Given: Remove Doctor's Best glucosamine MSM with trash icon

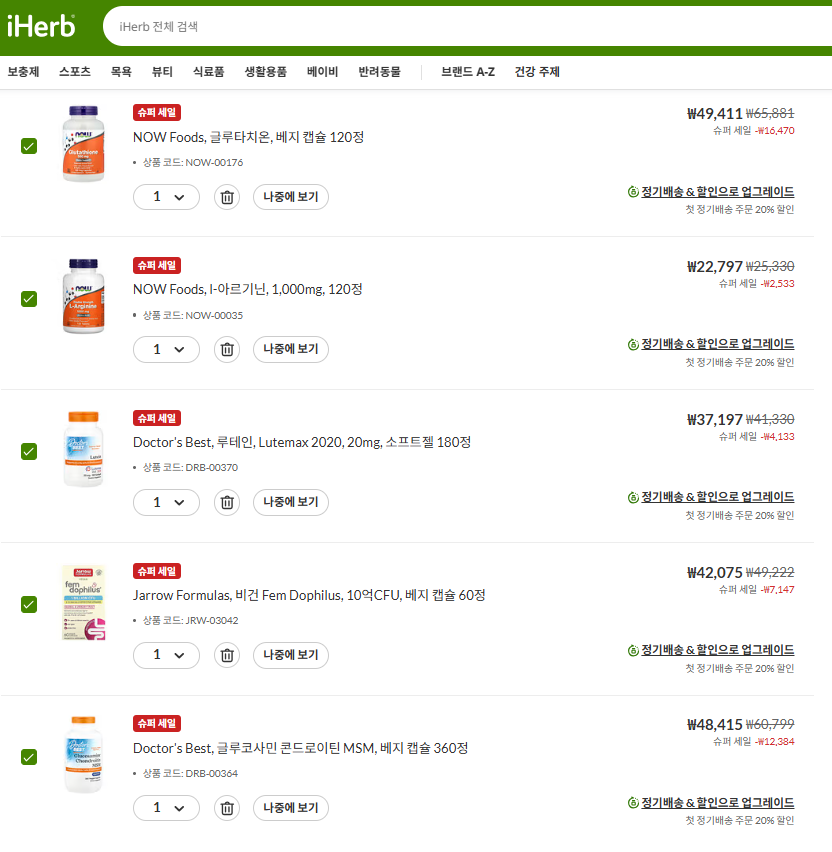Looking at the screenshot, I should (227, 808).
